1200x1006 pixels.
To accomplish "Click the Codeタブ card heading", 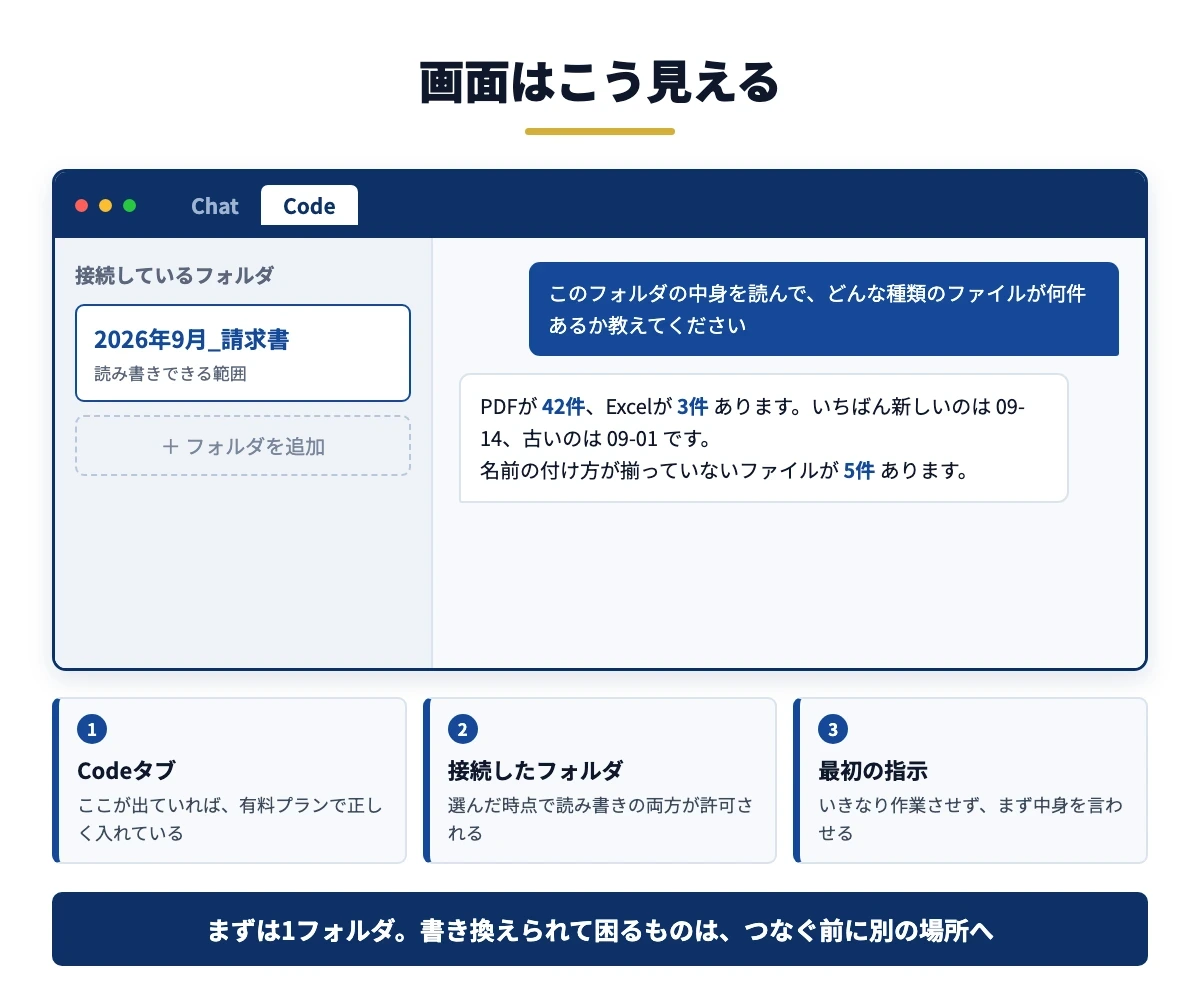I will click(x=126, y=771).
